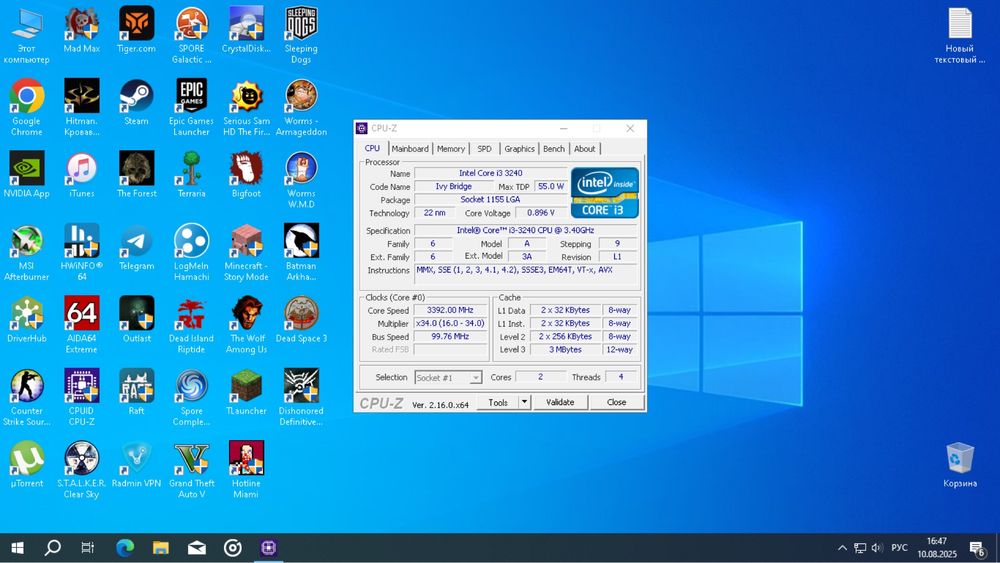
Task: Click the Validate button
Action: (560, 402)
